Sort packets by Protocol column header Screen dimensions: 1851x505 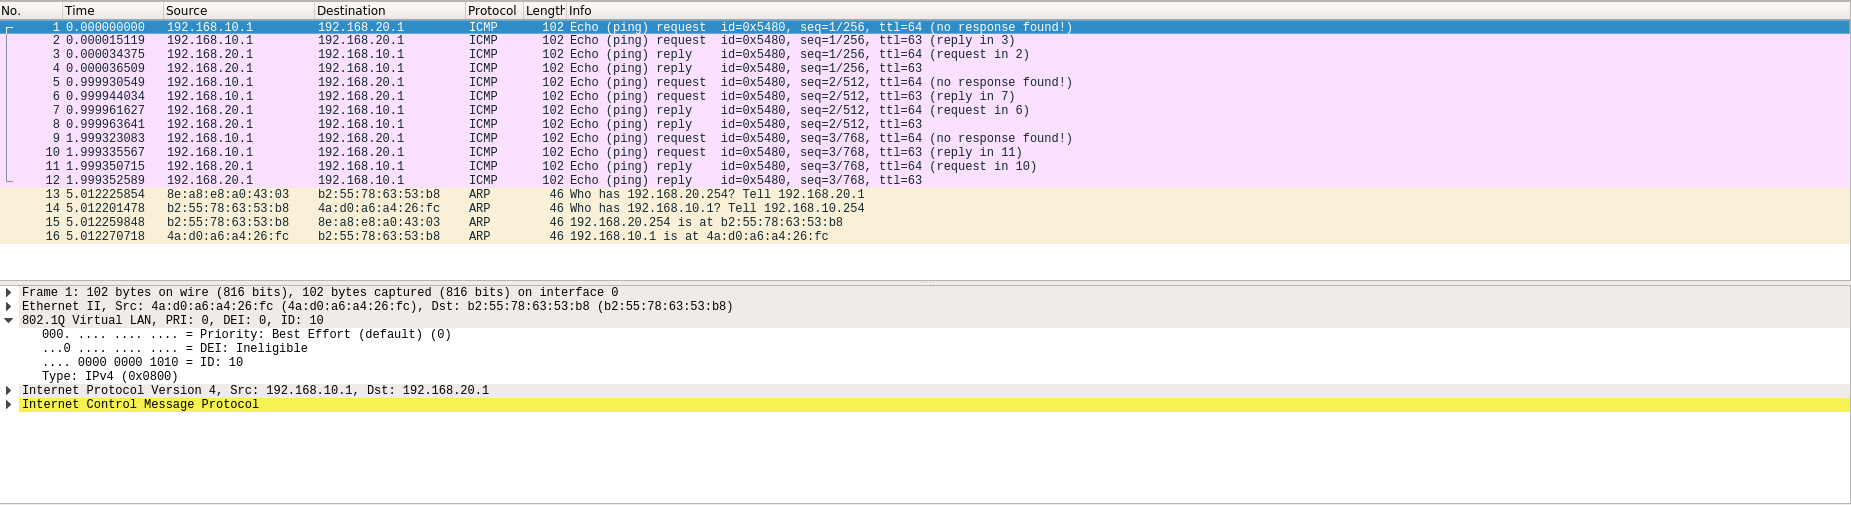[x=492, y=10]
